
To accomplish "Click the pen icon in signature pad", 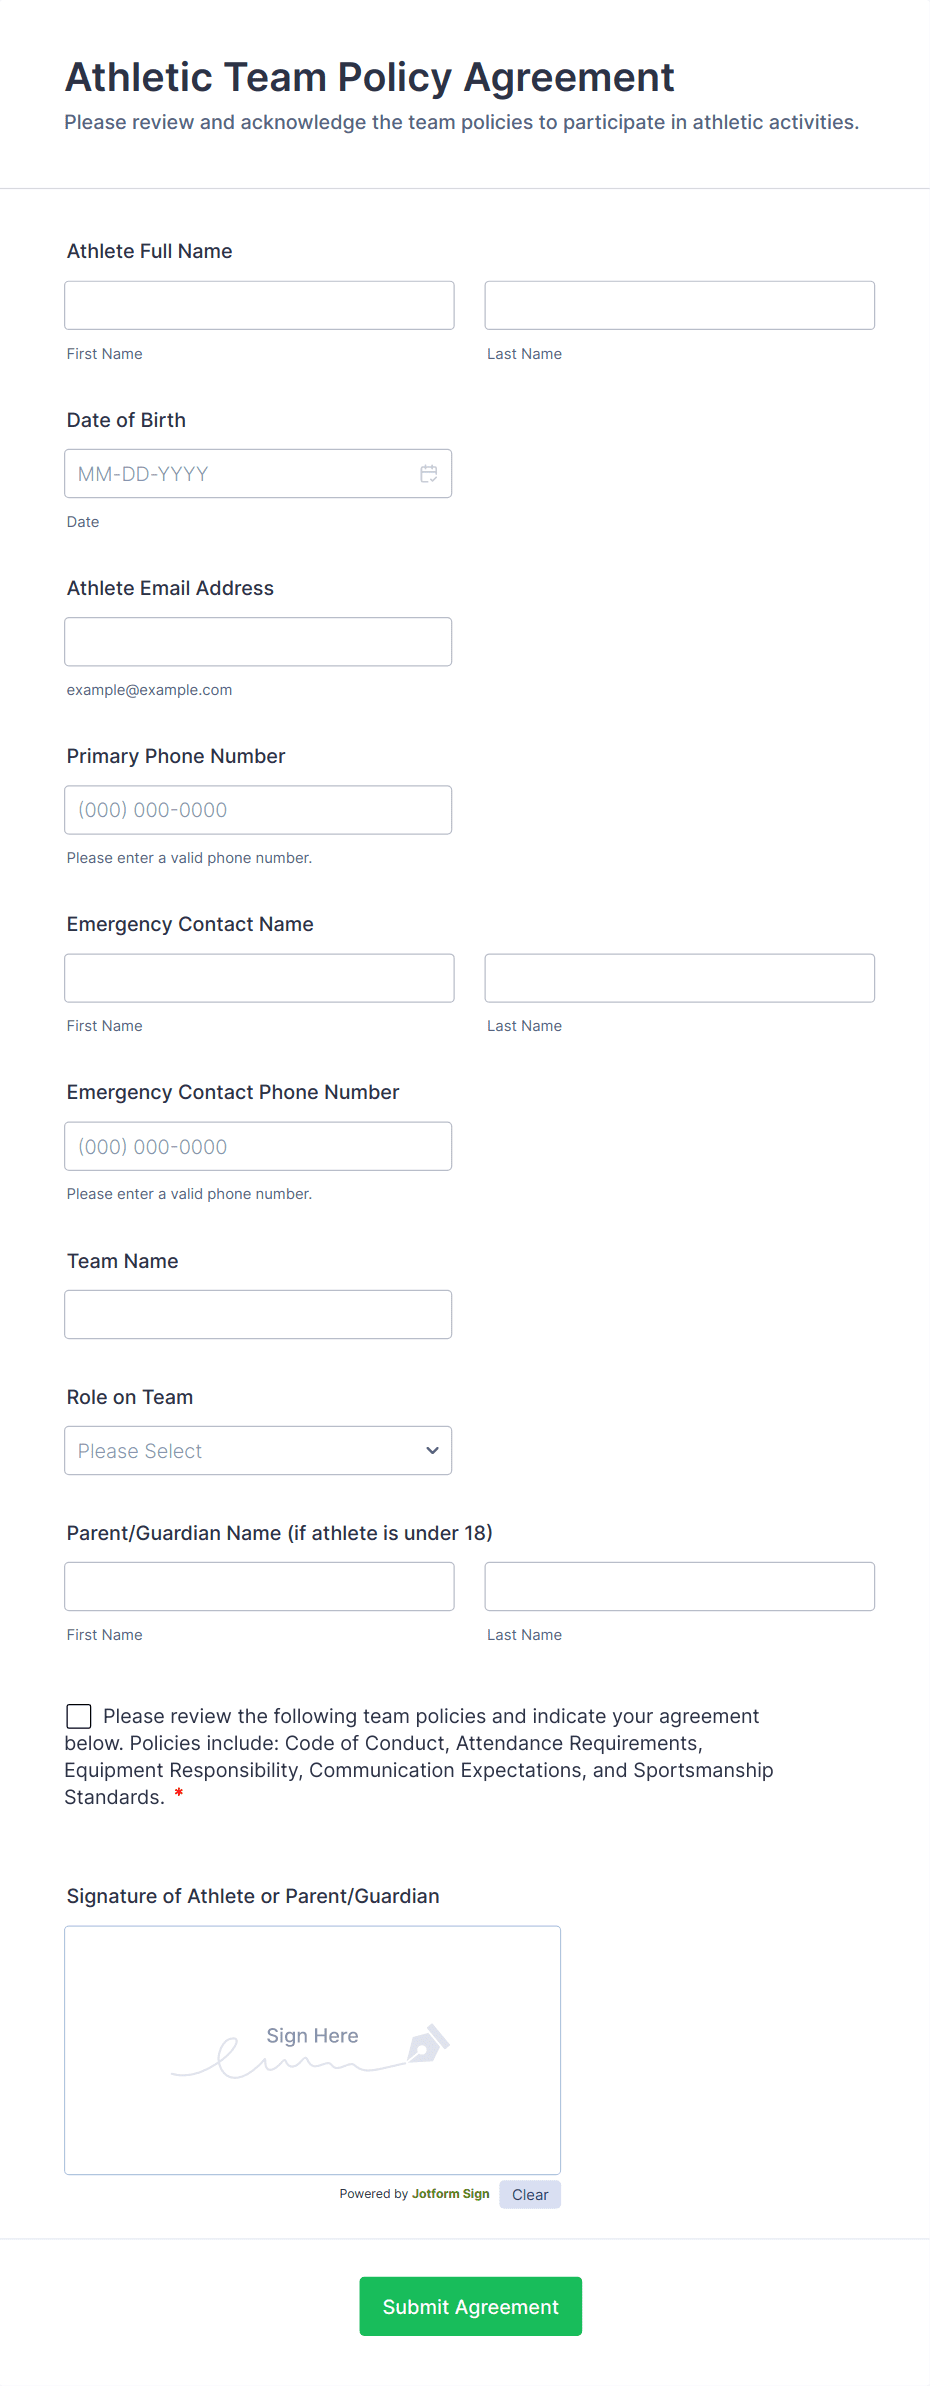I will tap(427, 2045).
